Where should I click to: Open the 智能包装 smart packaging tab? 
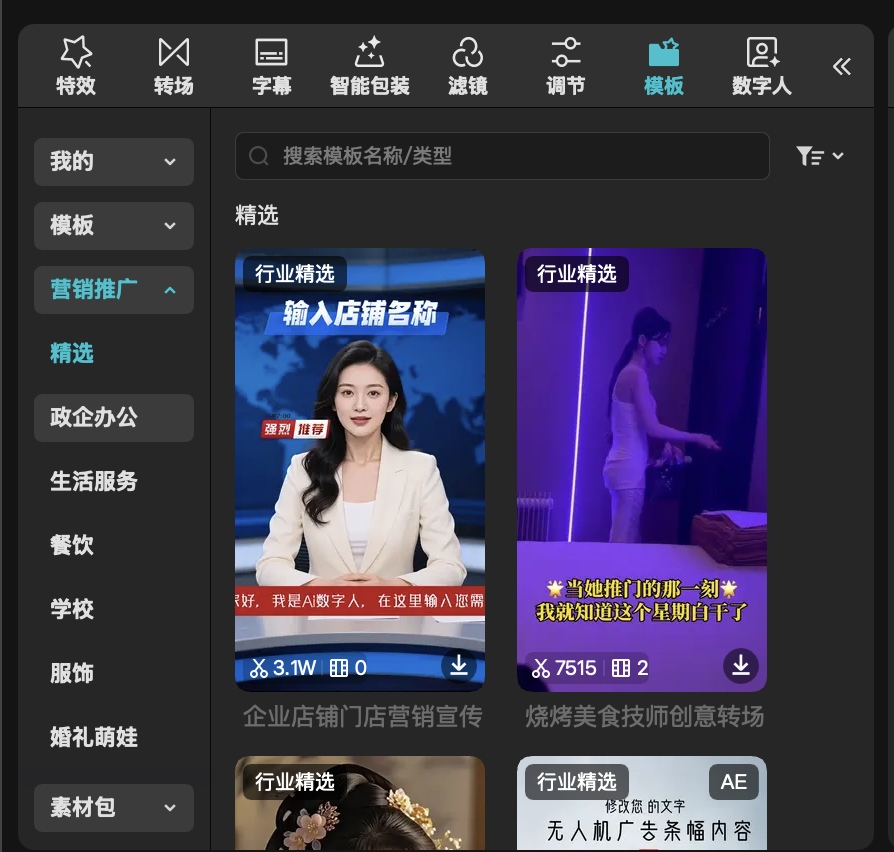tap(369, 66)
